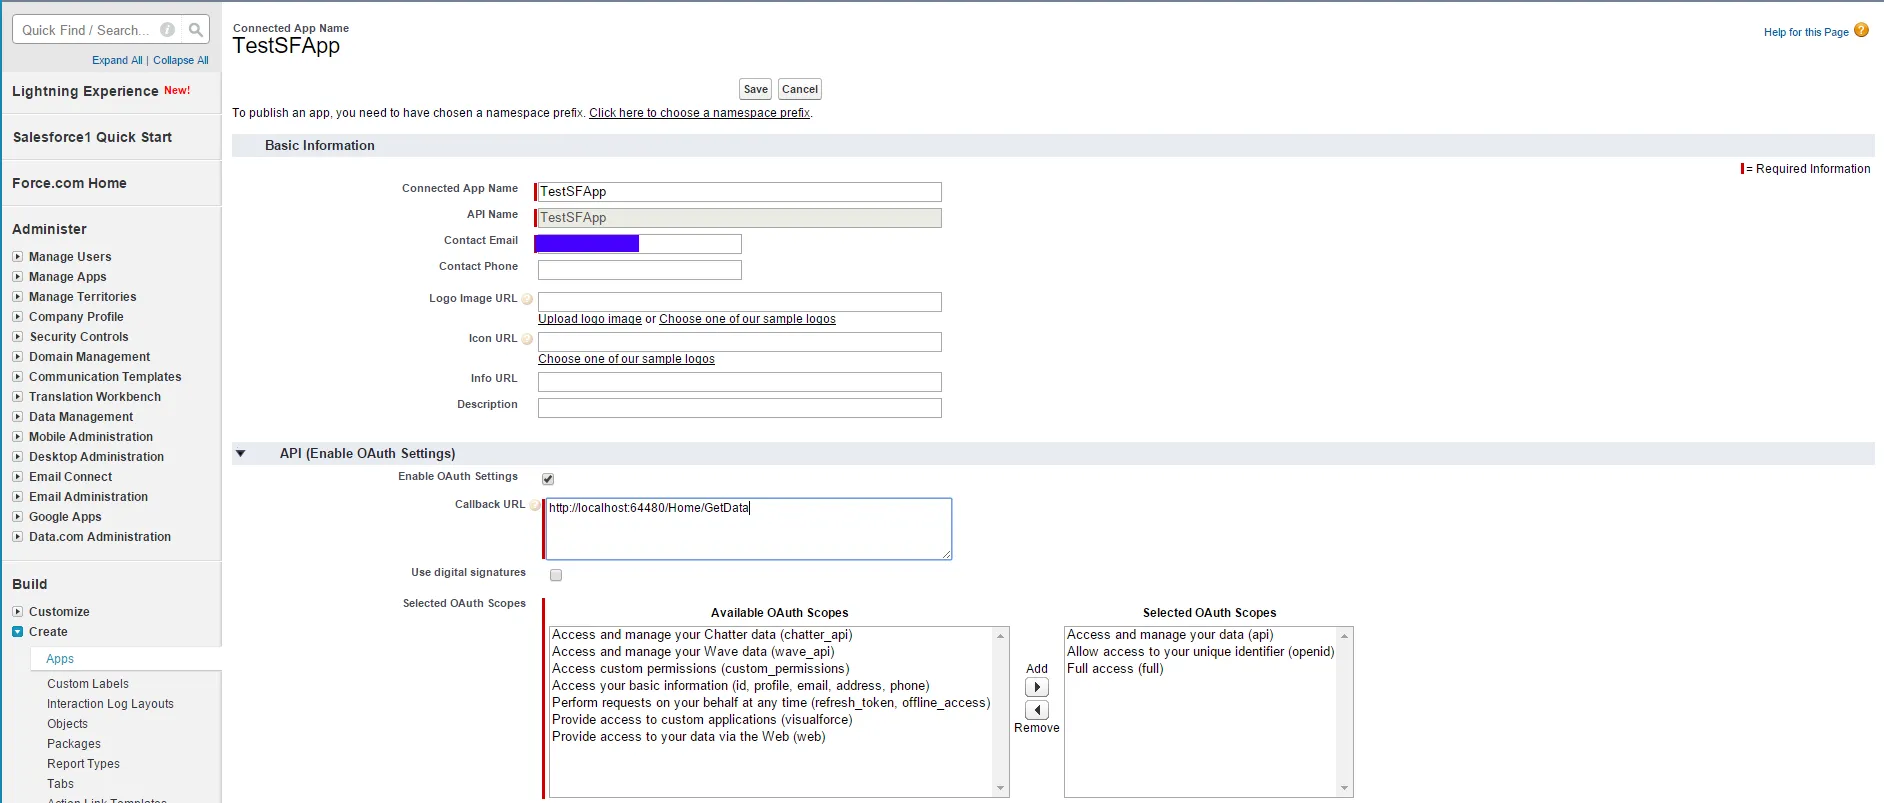Open Apps under the Create menu

pos(60,659)
